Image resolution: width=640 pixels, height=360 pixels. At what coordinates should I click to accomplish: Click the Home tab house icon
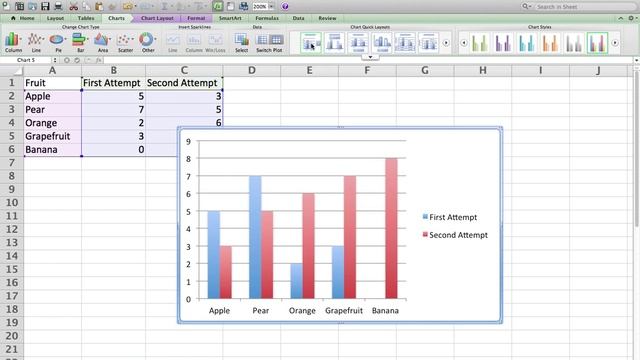13,18
